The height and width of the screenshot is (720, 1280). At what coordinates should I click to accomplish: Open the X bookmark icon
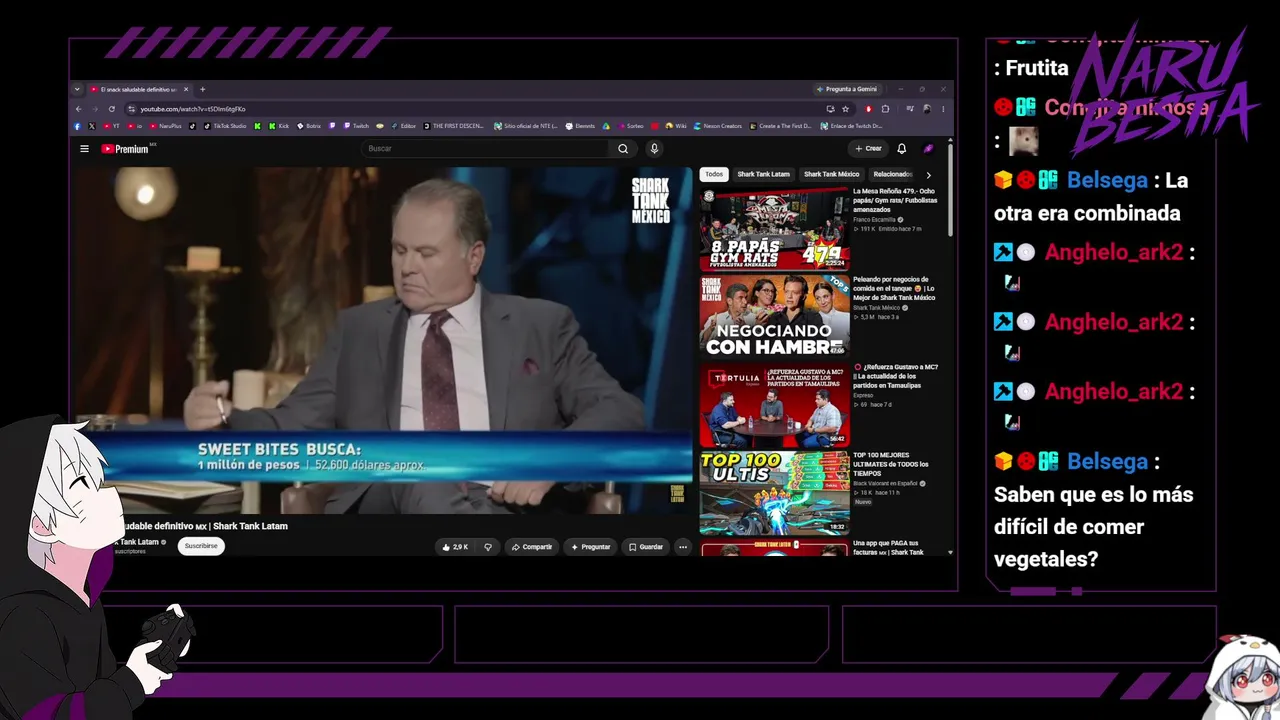click(x=91, y=126)
